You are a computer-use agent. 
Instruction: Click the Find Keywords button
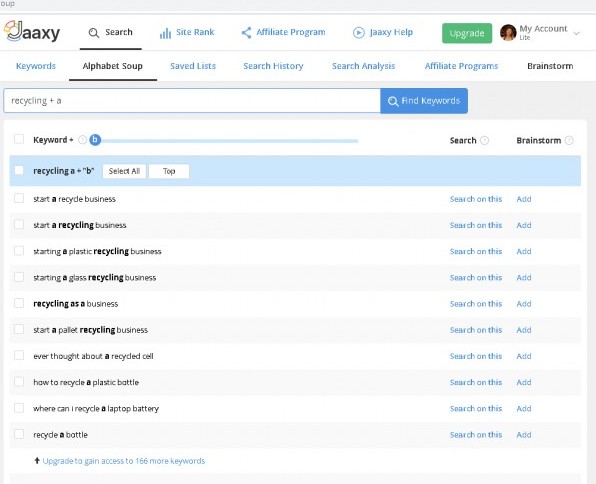[424, 101]
